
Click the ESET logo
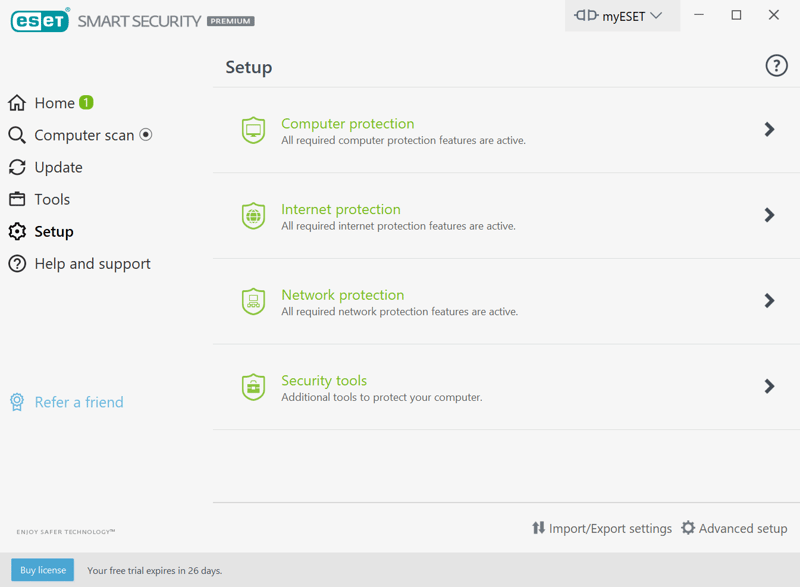[40, 20]
